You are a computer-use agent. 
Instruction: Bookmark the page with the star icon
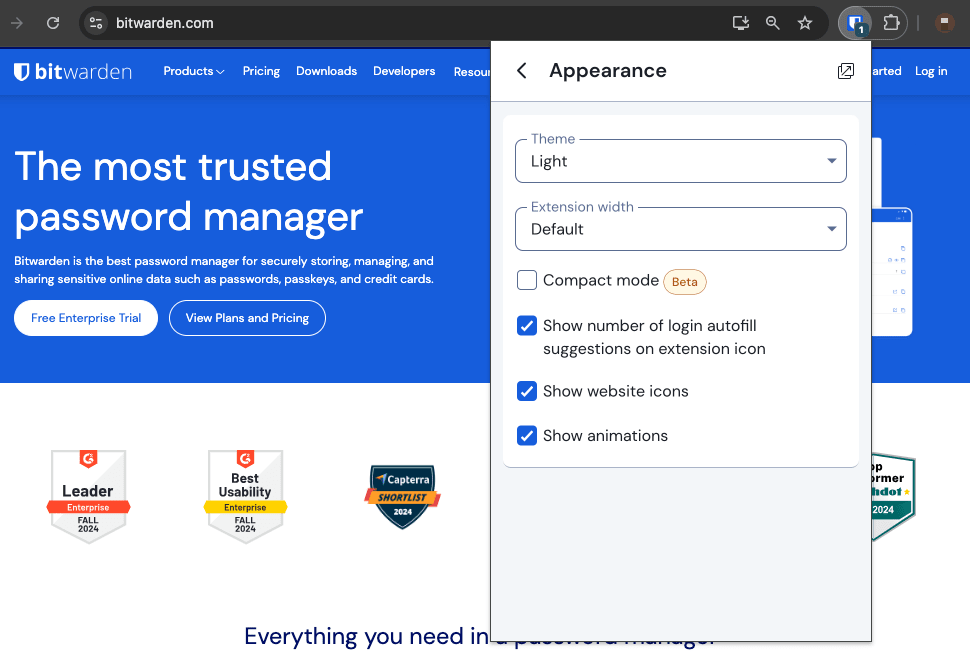click(x=804, y=22)
